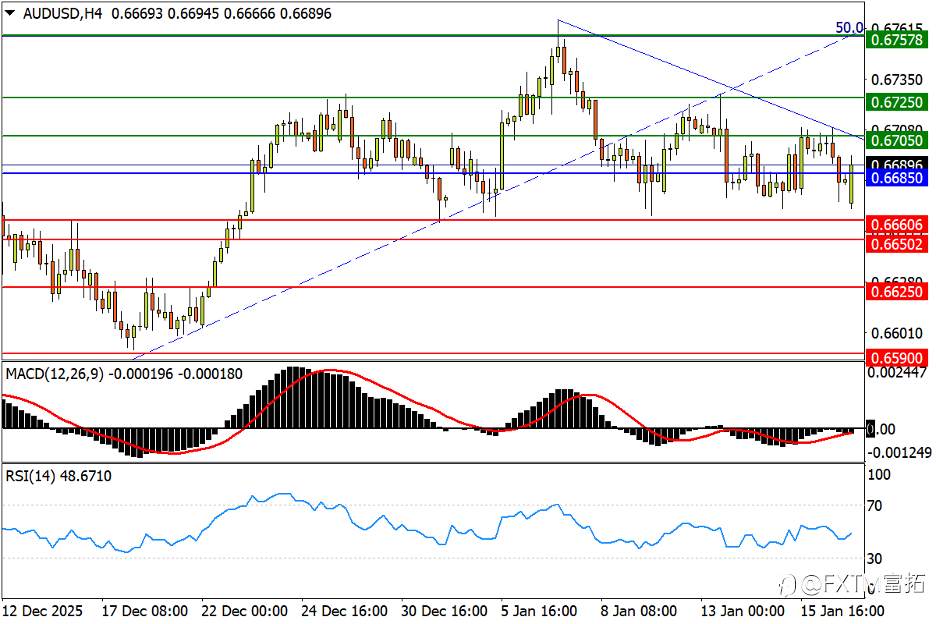The height and width of the screenshot is (624, 936).
Task: Click the black current price tag 0.66896
Action: 897,164
